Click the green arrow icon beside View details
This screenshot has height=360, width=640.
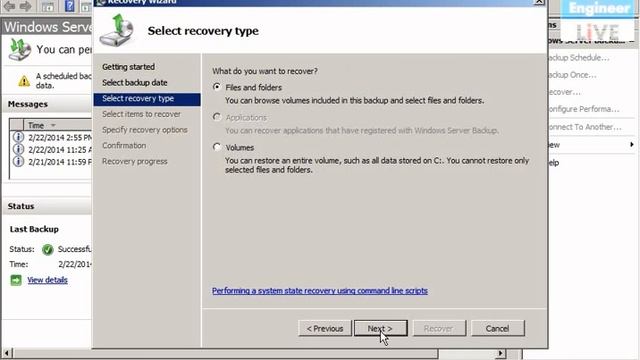click(16, 280)
